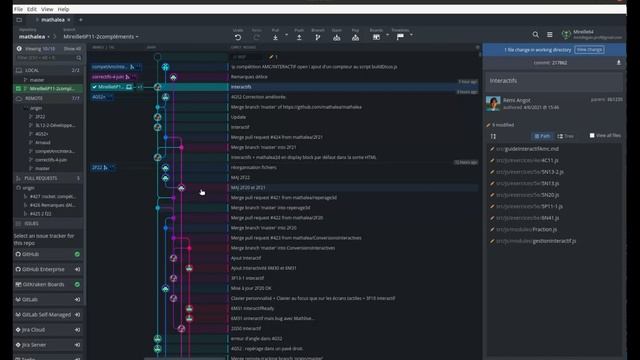Click the folder icon at tab bar start
Image resolution: width=640 pixels, height=360 pixels.
point(19,20)
